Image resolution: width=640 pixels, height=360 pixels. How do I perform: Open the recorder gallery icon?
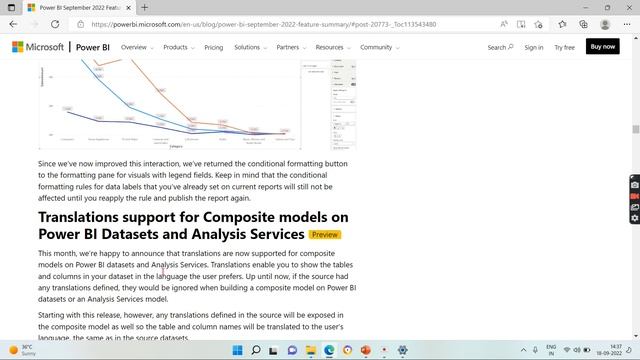click(x=635, y=207)
